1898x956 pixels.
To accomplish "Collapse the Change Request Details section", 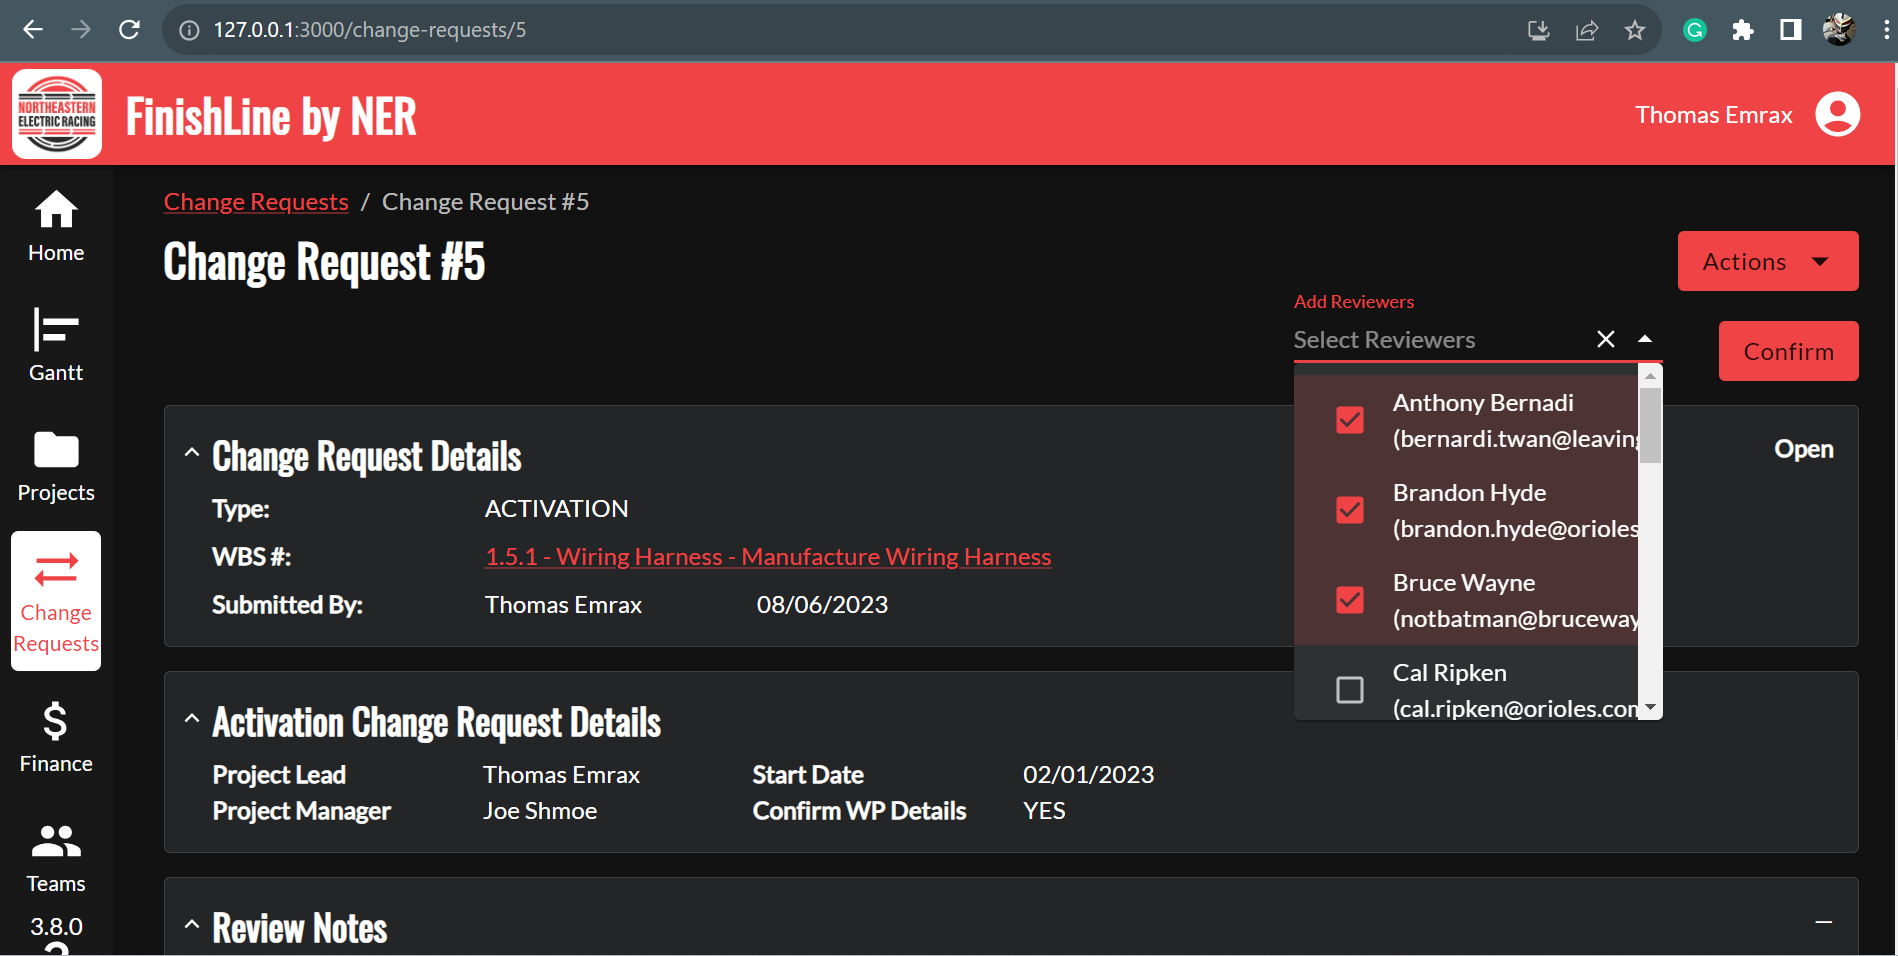I will [192, 453].
